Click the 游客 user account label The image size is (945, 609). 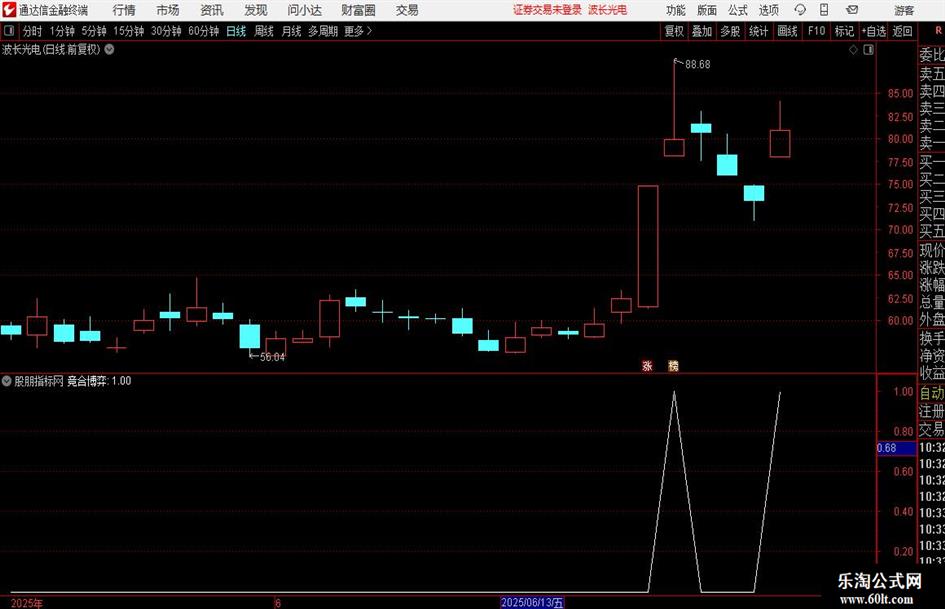click(x=903, y=10)
